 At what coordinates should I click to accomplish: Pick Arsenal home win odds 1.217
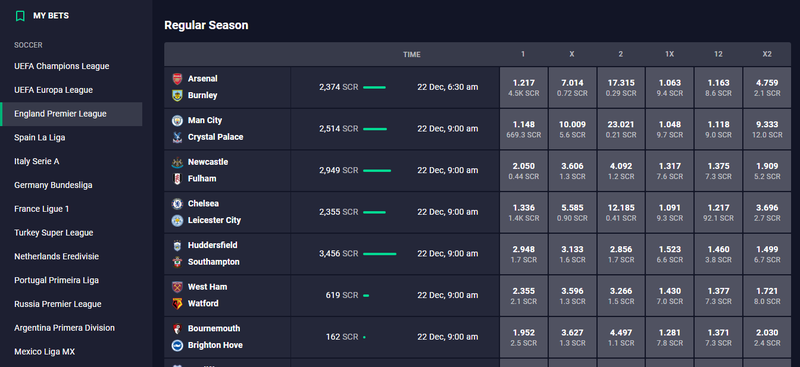(523, 87)
